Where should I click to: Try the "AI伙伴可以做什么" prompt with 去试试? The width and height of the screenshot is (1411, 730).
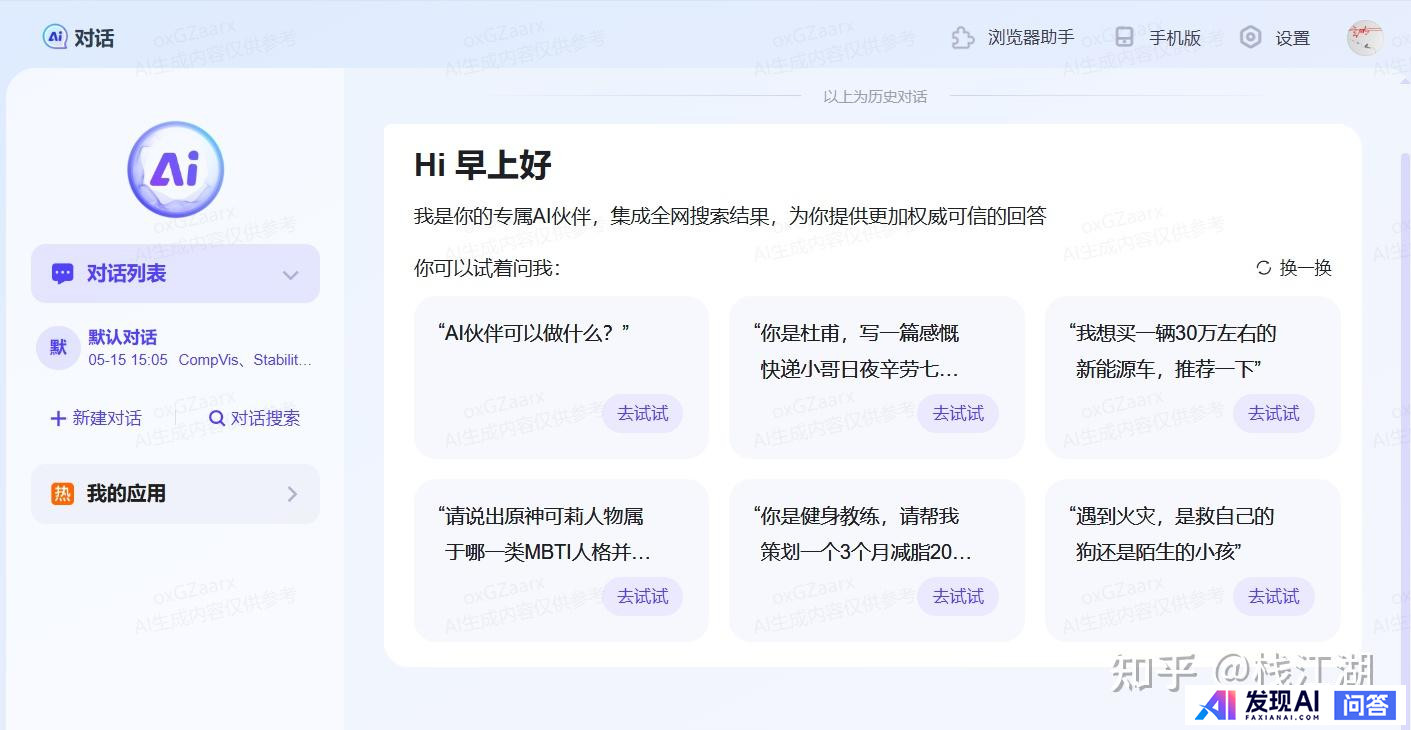click(642, 414)
